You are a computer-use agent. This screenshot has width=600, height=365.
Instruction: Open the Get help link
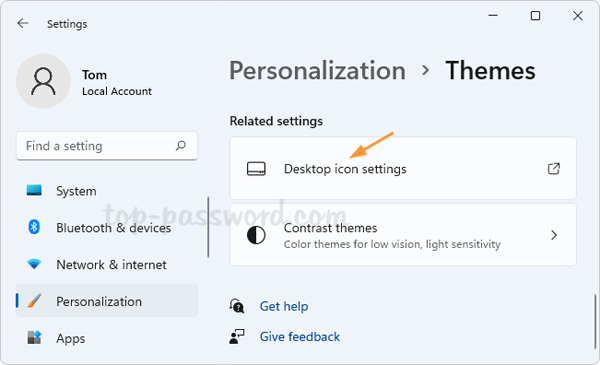(284, 306)
